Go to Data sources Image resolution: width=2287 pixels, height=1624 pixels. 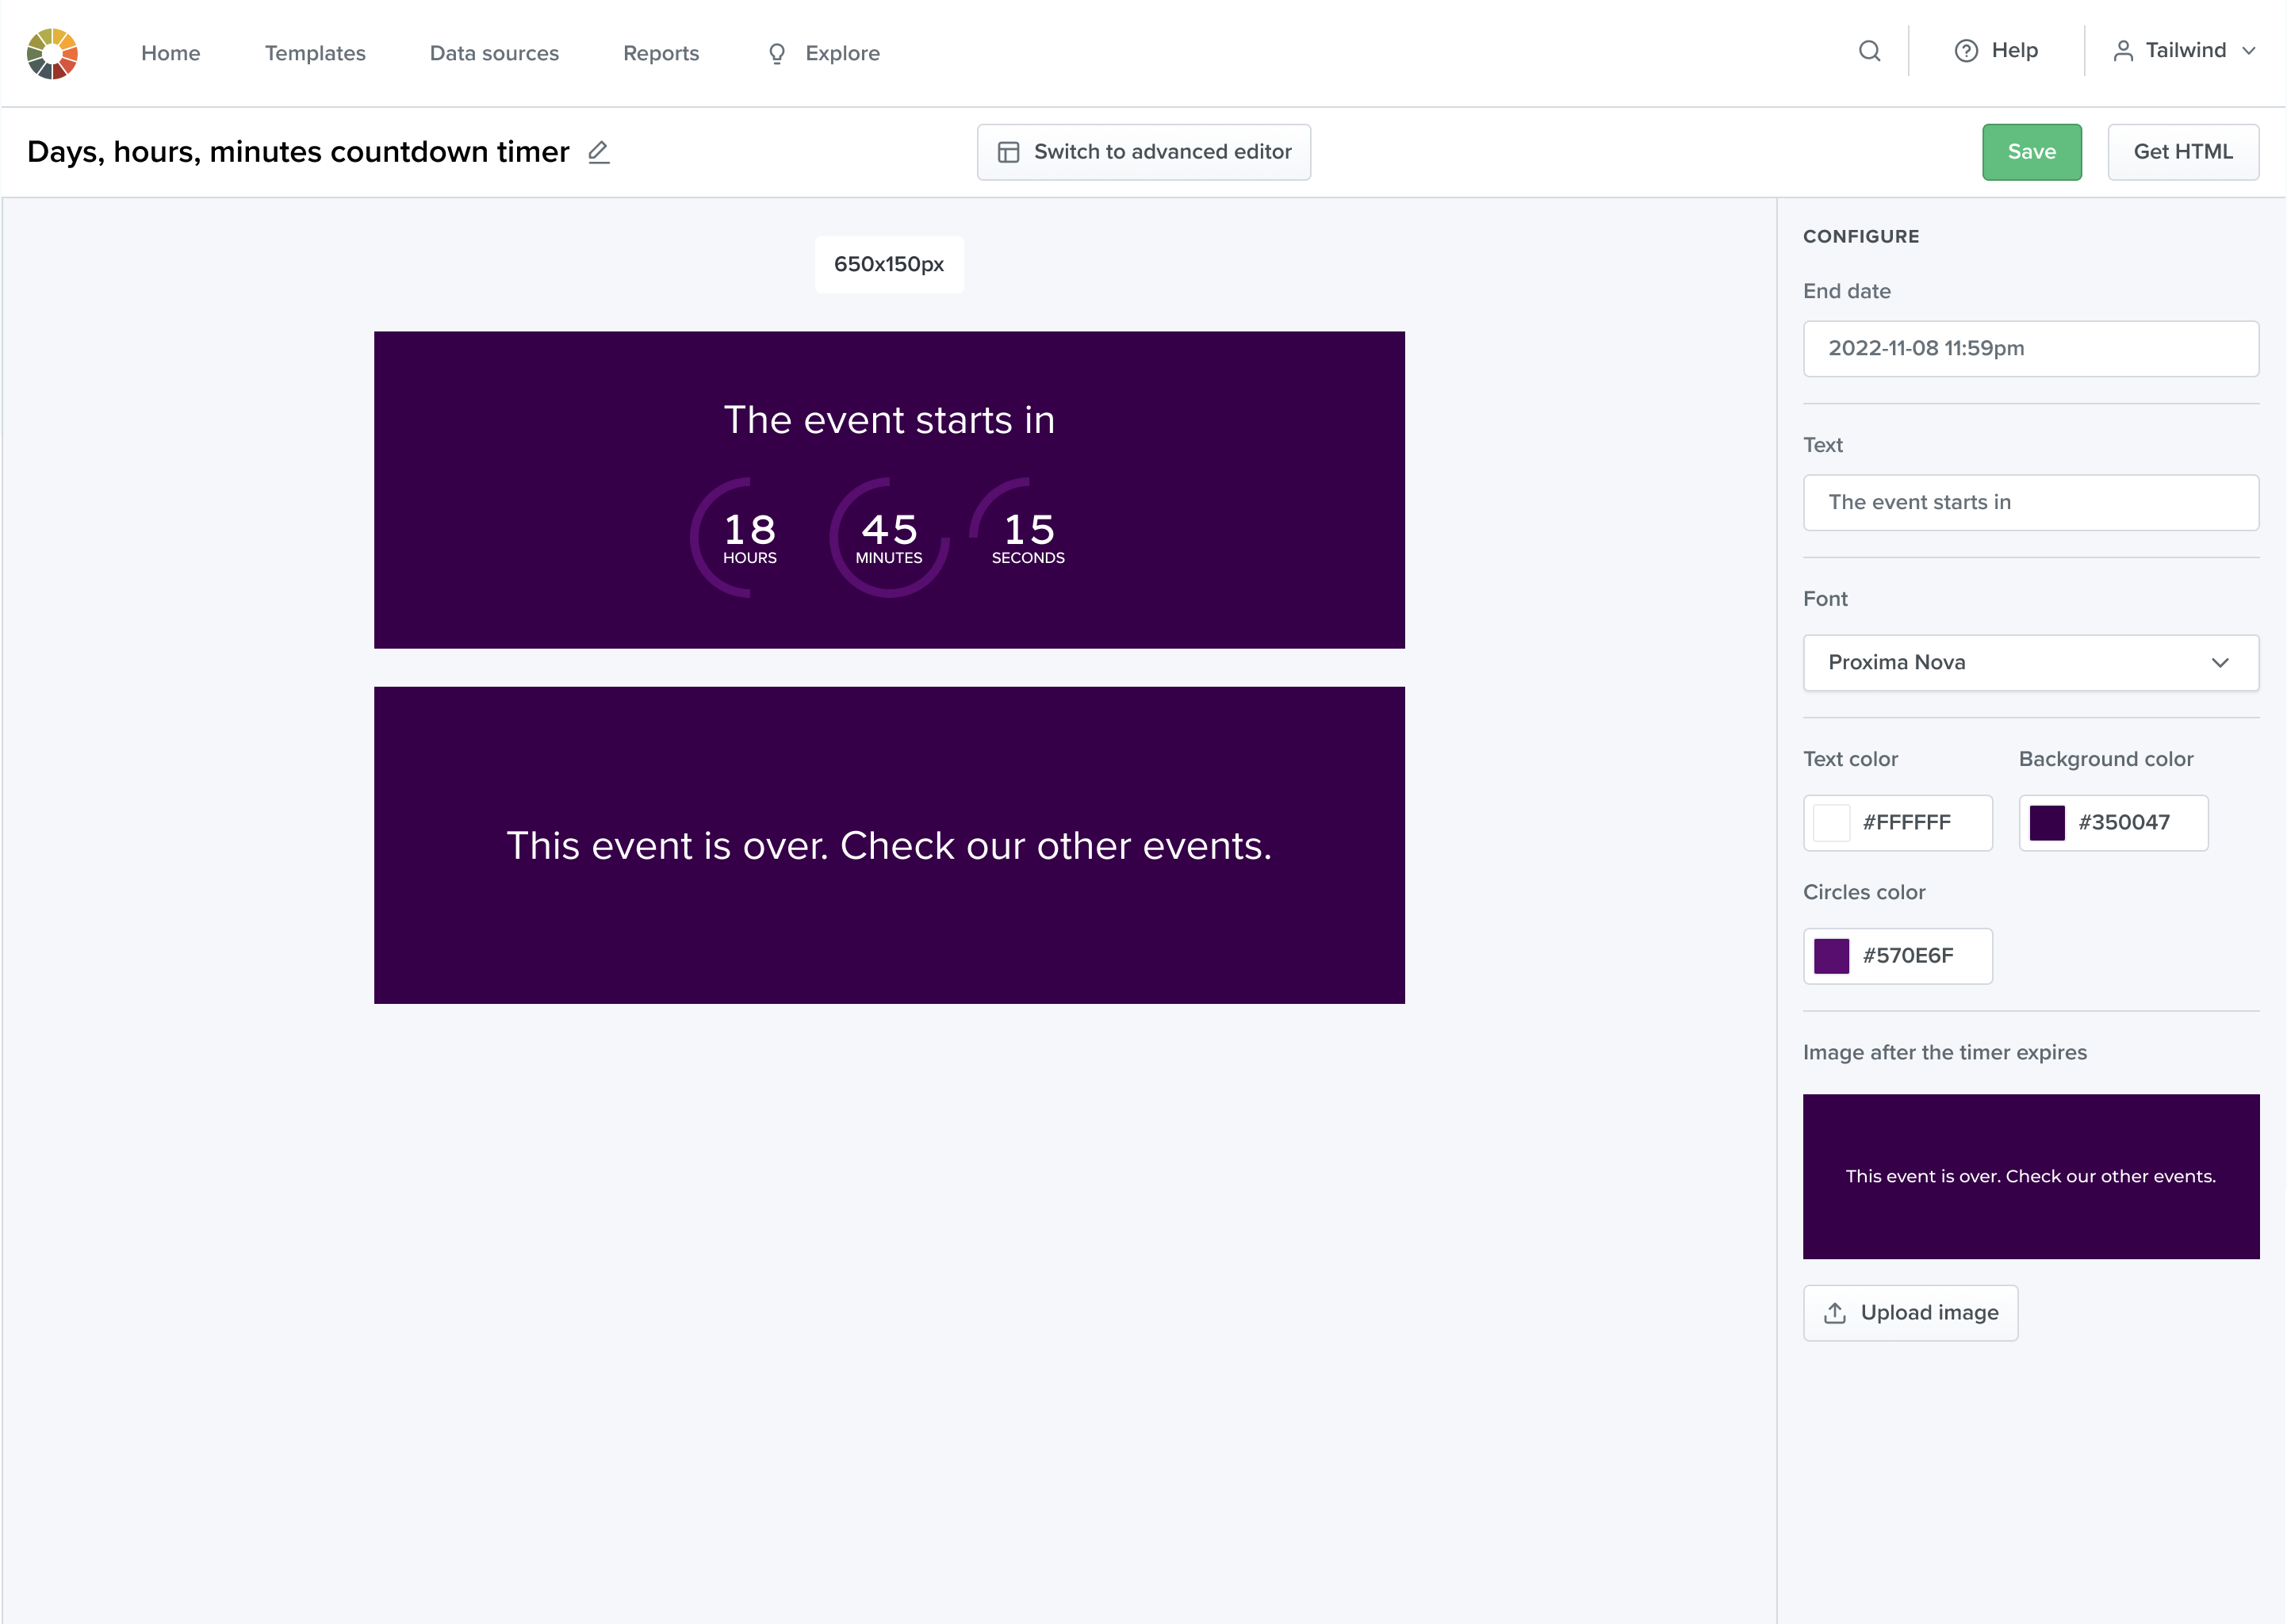[x=494, y=53]
